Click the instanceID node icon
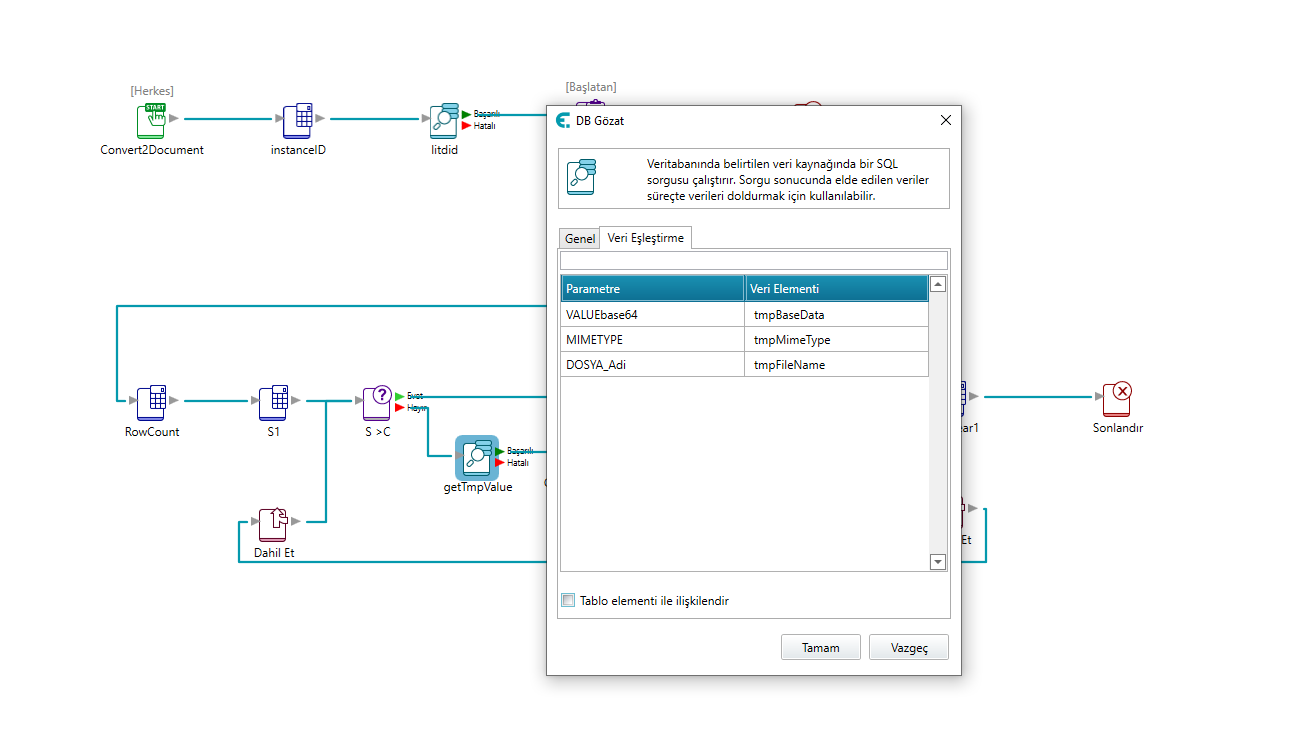Viewport: 1308px width, 756px height. pos(297,120)
